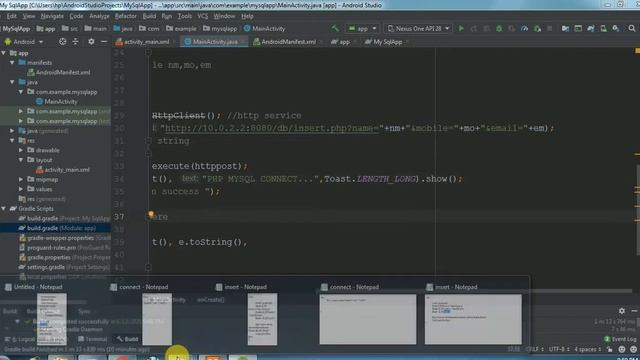Click the first smiley feedback icon in status bar
The image size is (640, 360).
click(622, 349)
